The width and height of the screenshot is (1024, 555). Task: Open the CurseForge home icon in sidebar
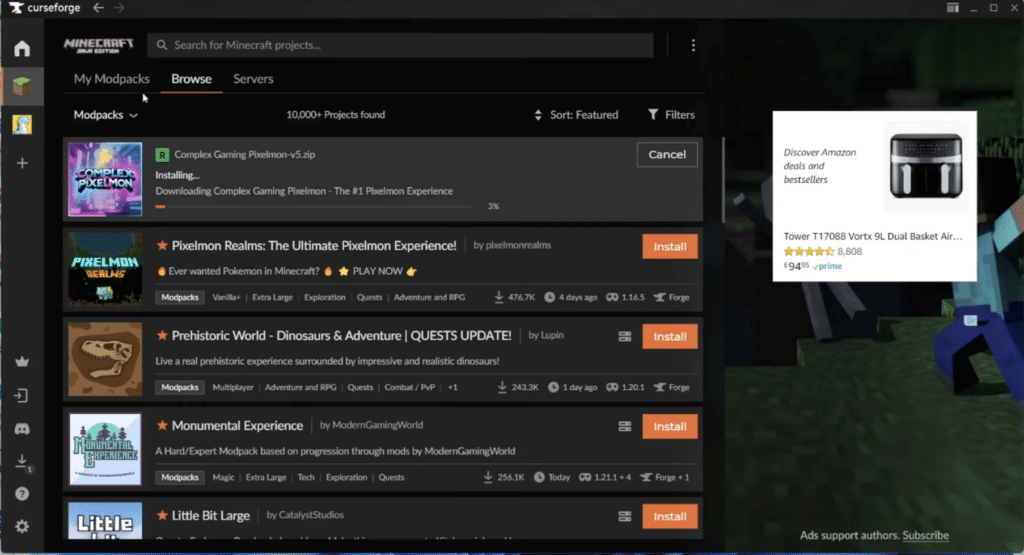[22, 48]
